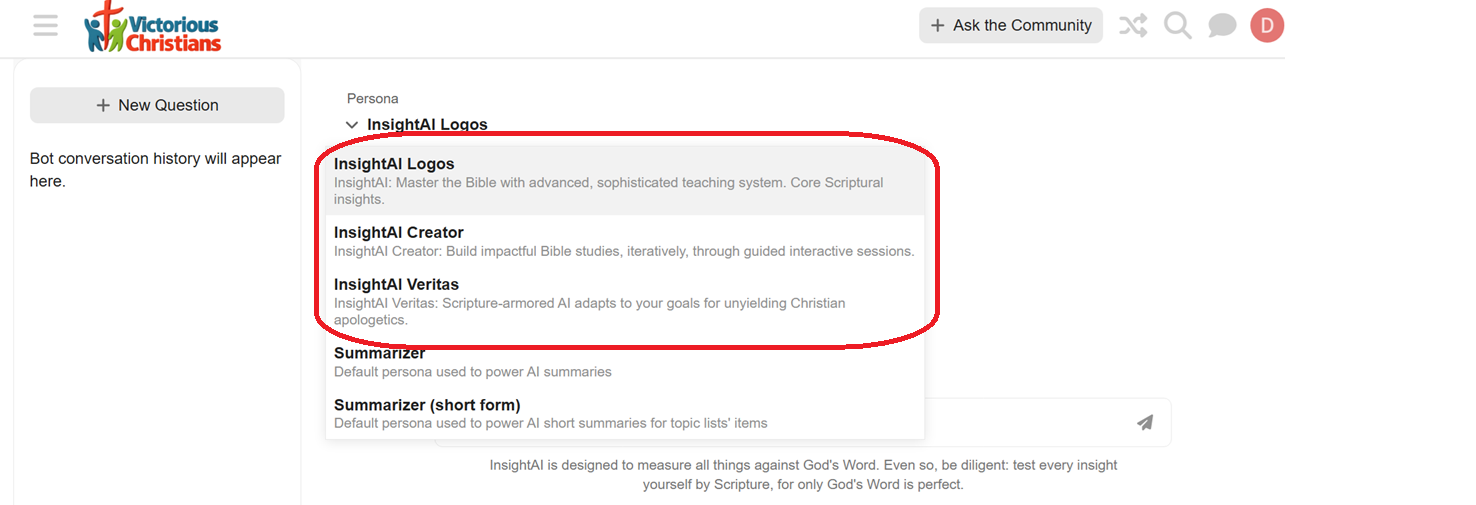Click the Persona label

coord(373,98)
